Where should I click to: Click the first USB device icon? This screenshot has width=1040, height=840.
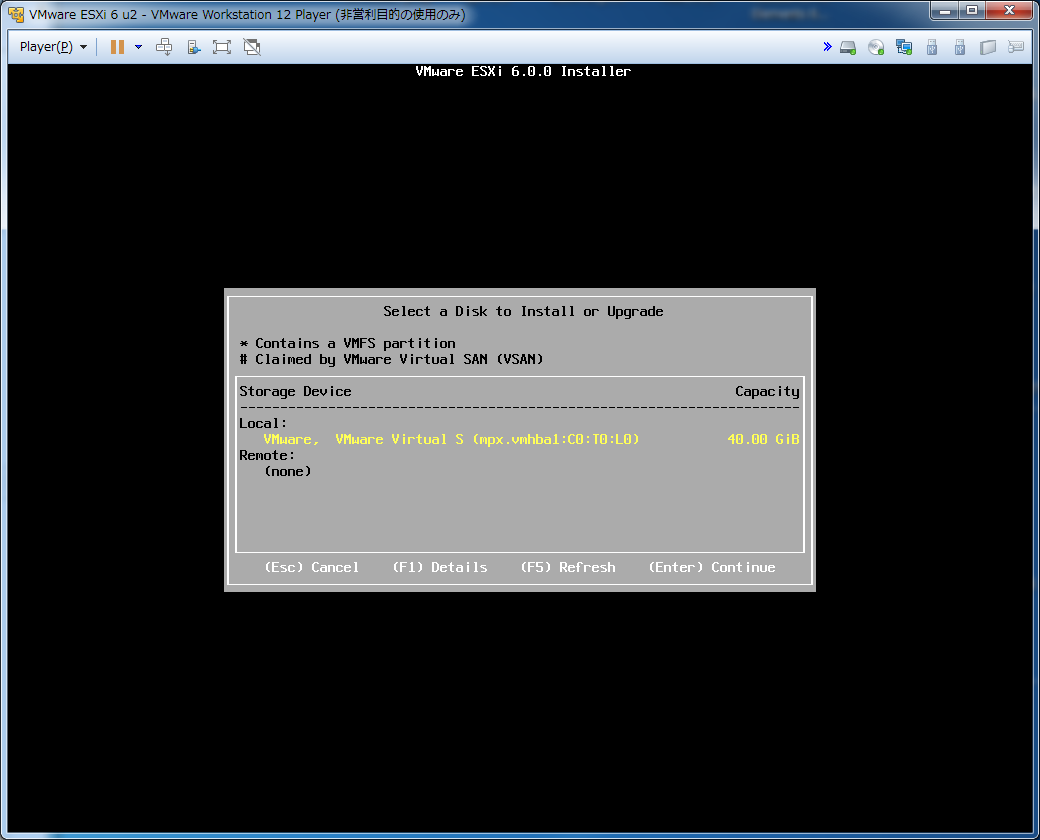pos(932,47)
